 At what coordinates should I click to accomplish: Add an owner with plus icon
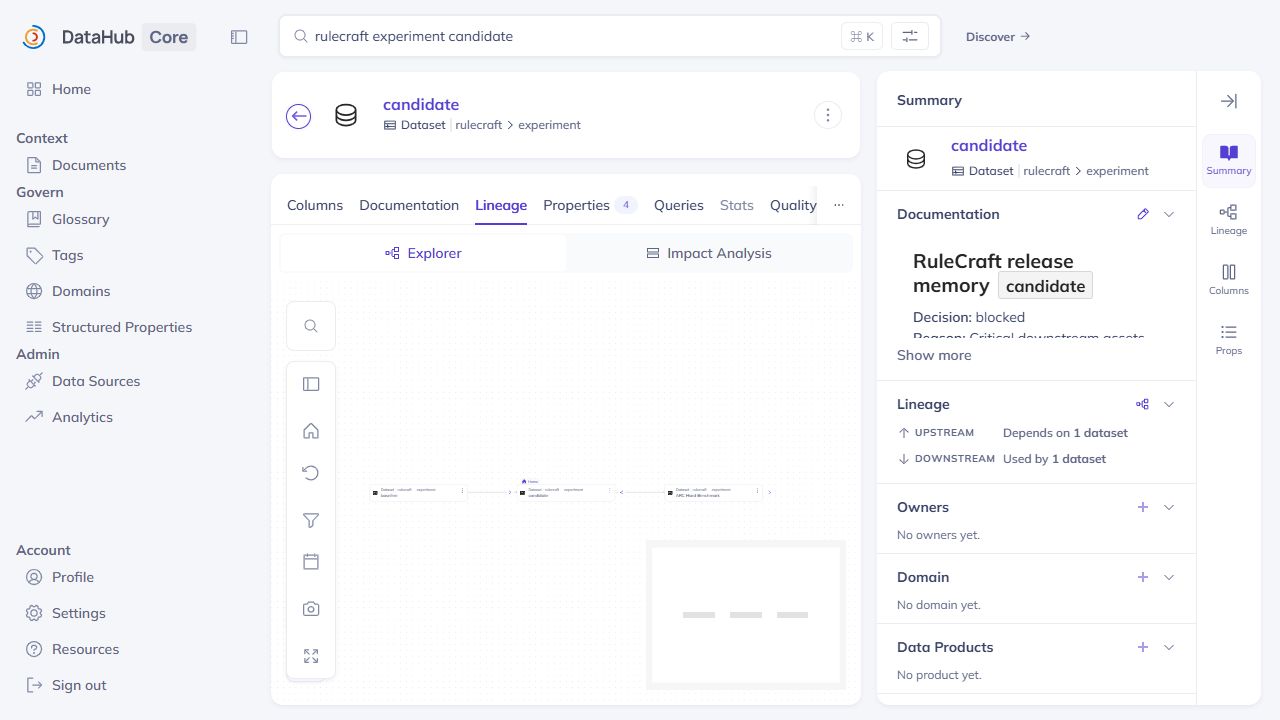tap(1143, 507)
